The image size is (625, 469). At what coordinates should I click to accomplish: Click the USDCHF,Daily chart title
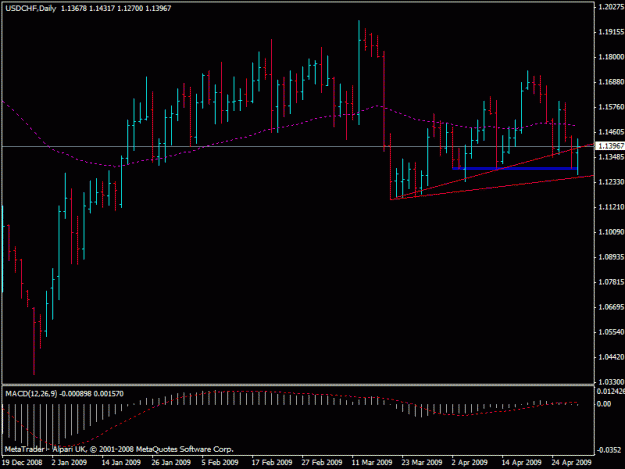(x=31, y=8)
